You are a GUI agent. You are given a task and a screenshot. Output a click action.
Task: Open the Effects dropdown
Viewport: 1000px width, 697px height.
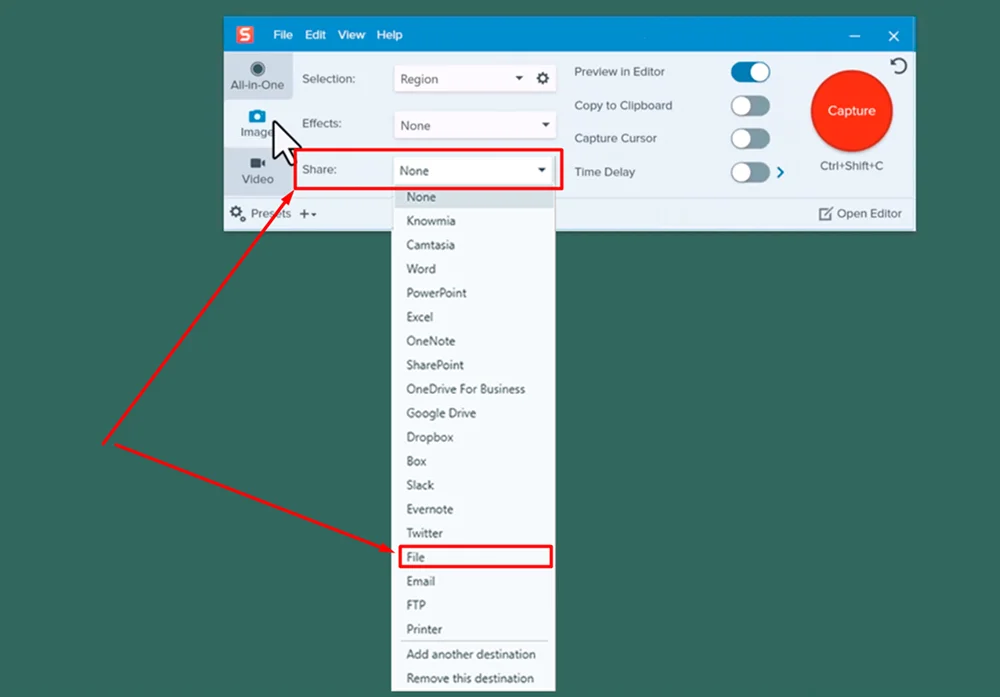pos(473,125)
